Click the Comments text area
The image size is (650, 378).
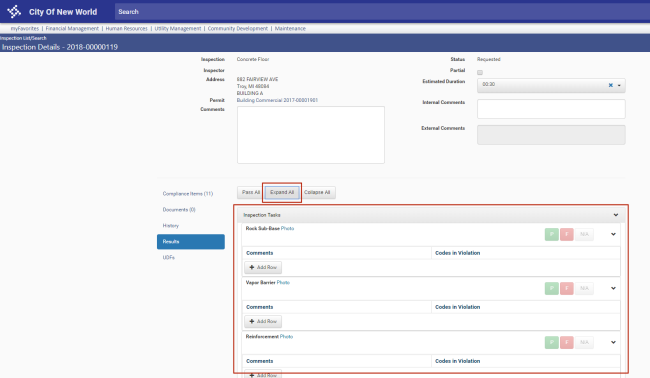311,135
